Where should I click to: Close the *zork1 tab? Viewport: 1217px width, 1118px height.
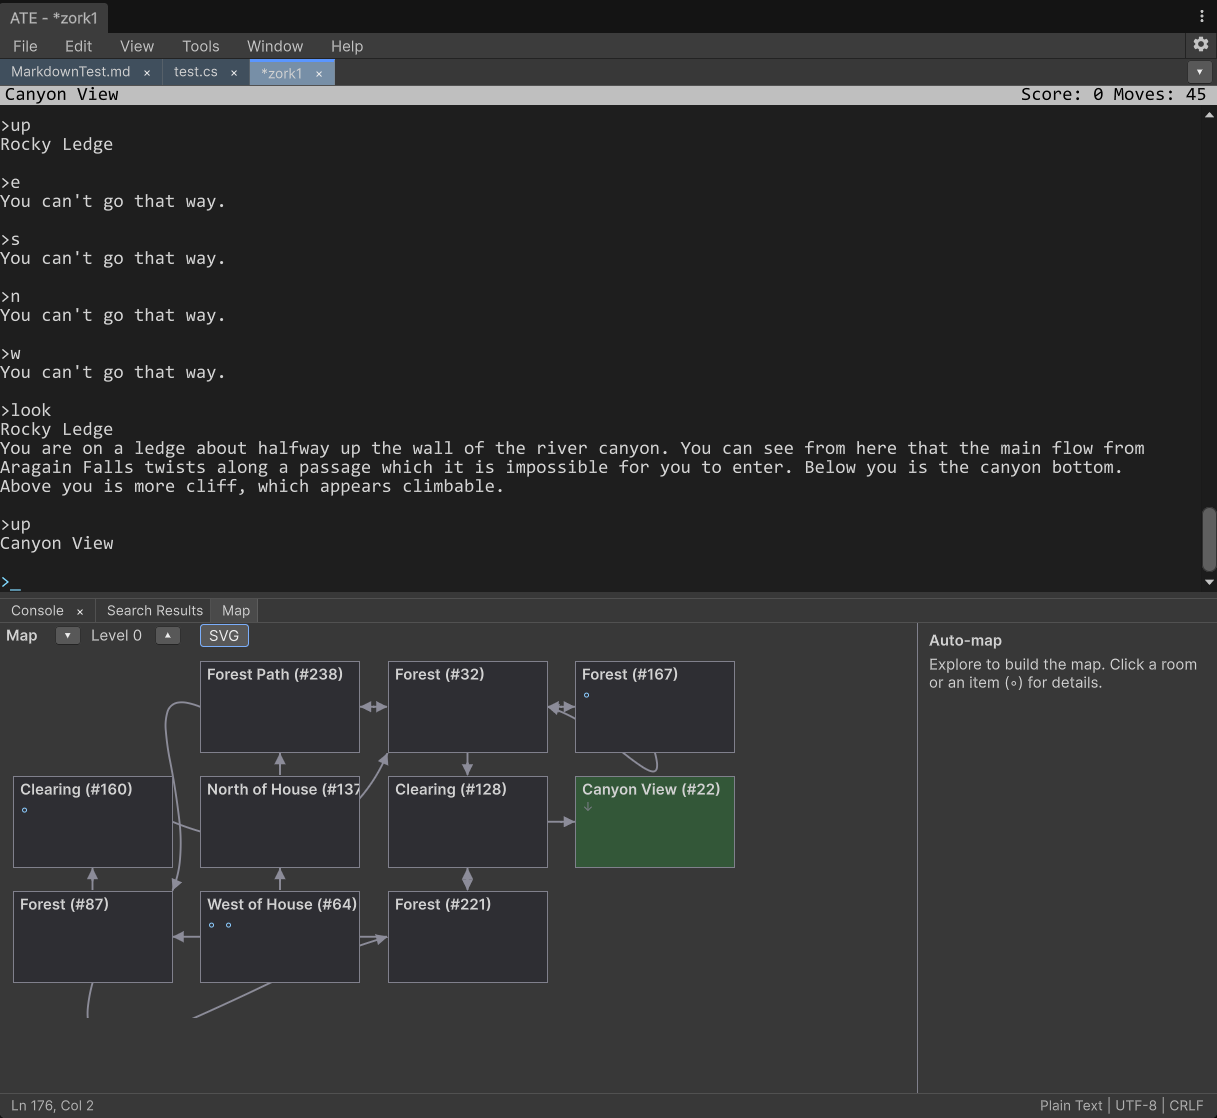point(319,73)
